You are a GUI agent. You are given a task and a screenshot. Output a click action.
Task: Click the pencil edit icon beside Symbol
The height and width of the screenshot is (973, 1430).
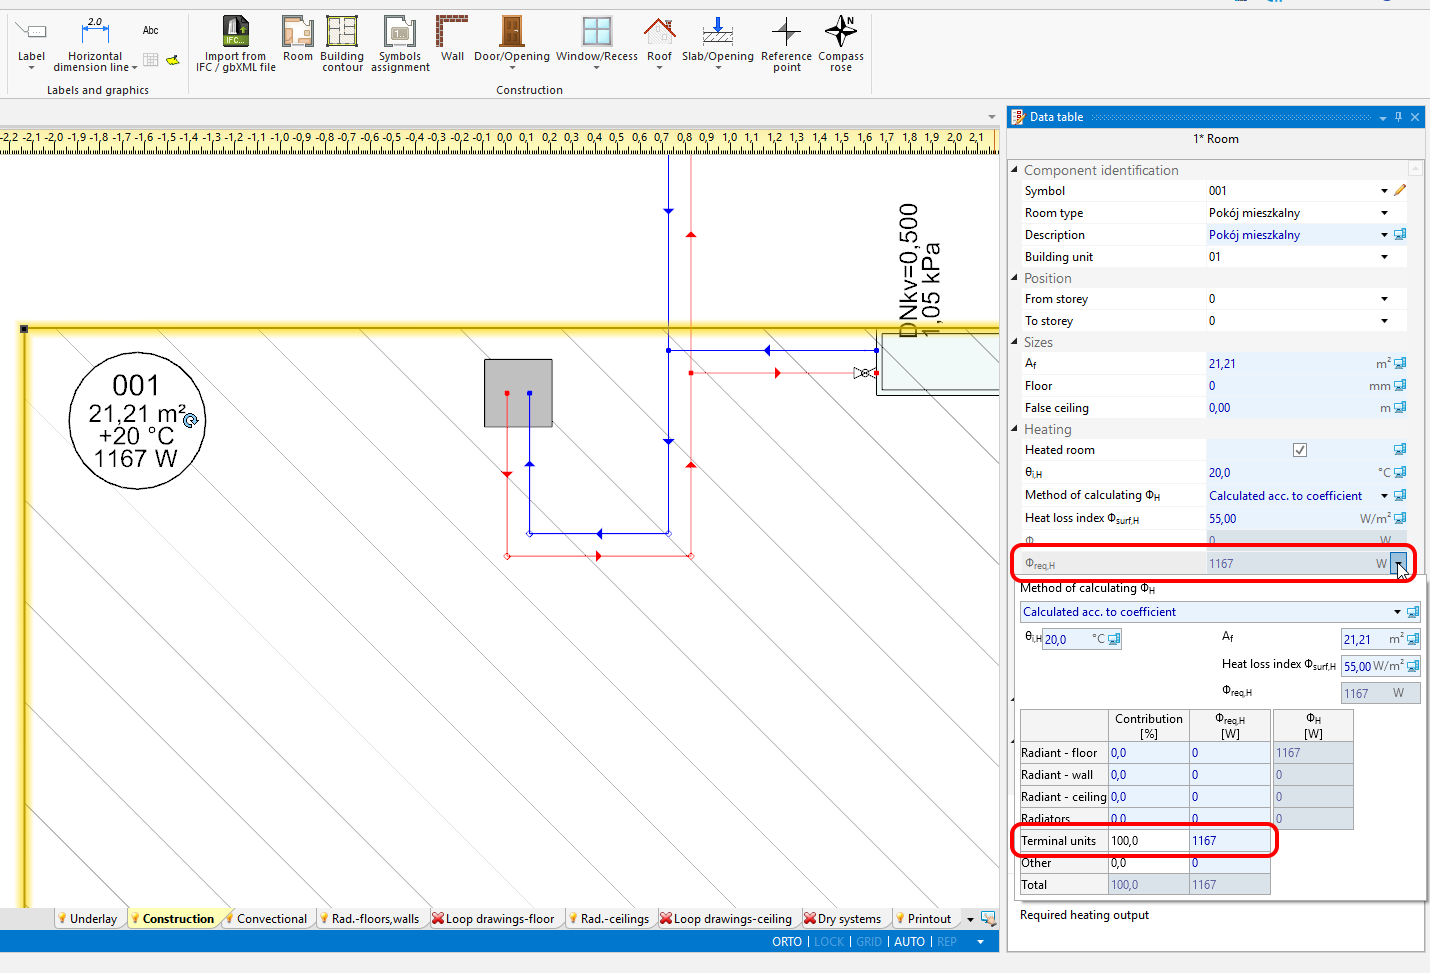pos(1400,191)
